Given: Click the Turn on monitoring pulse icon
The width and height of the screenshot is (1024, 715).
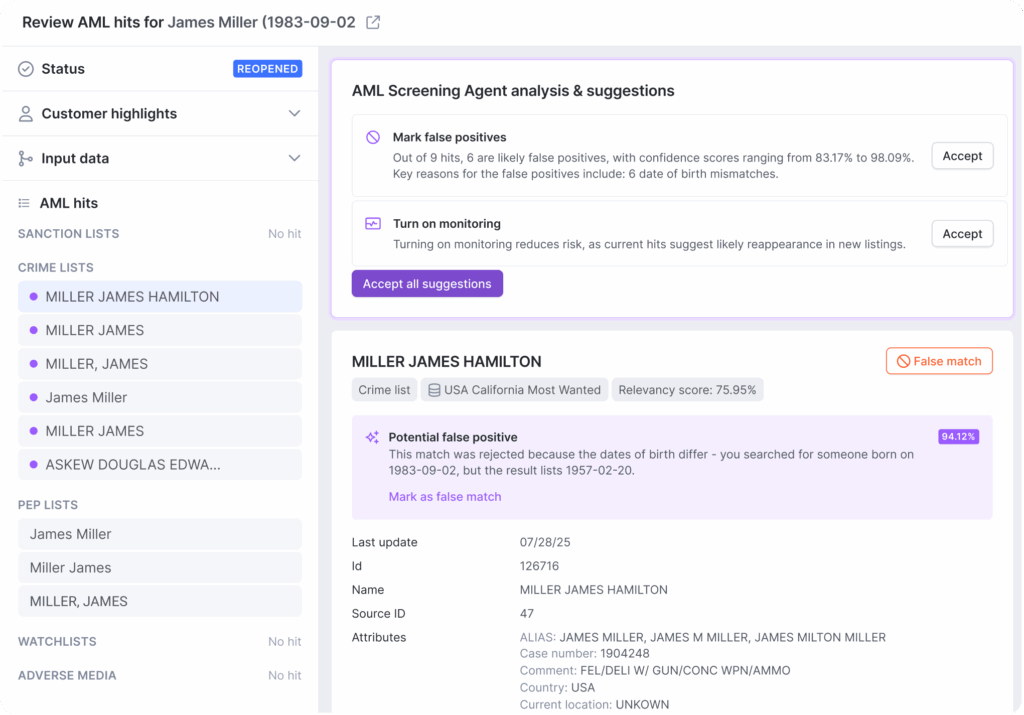Looking at the screenshot, I should click(373, 224).
